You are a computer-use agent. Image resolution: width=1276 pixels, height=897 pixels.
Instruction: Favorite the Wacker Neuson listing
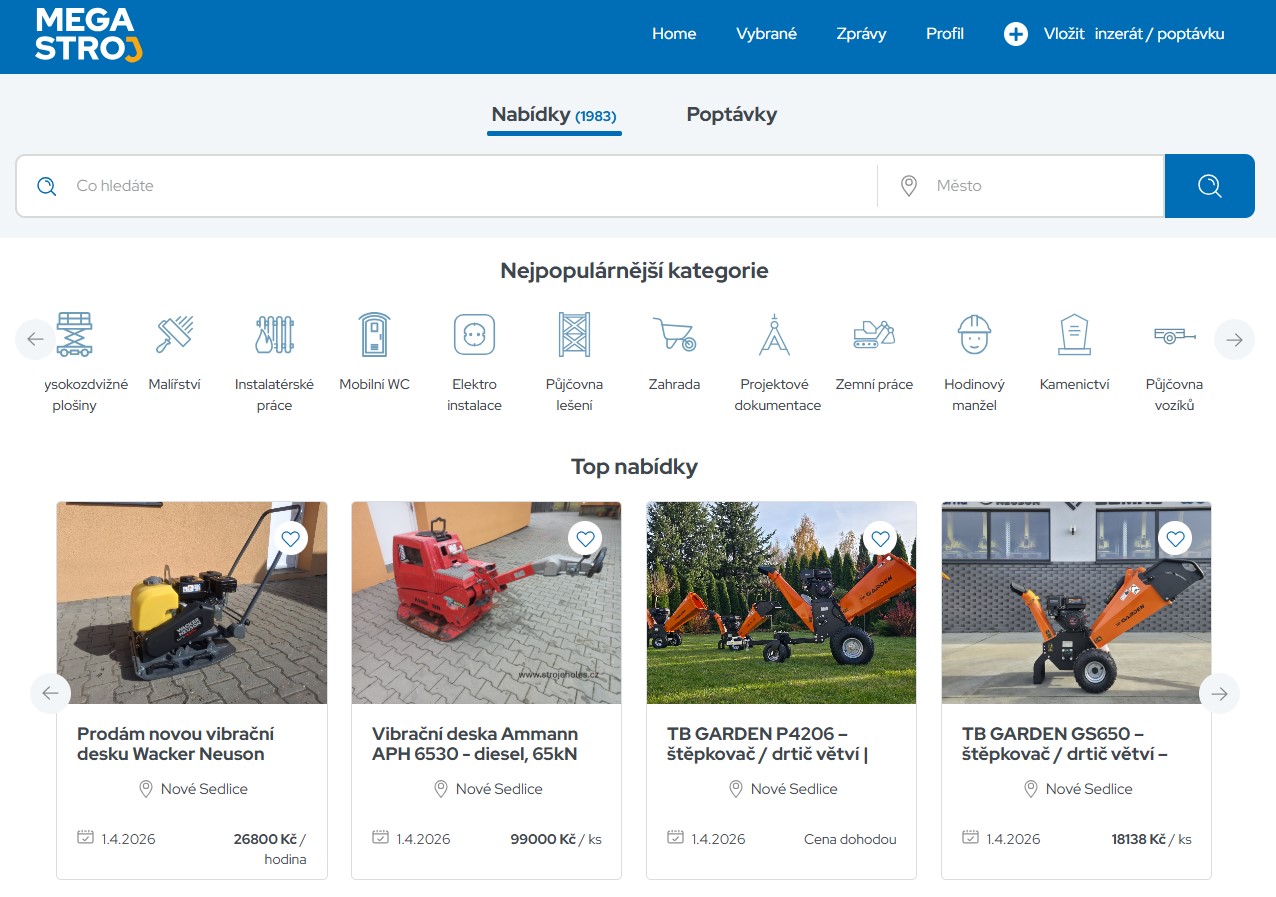(291, 539)
